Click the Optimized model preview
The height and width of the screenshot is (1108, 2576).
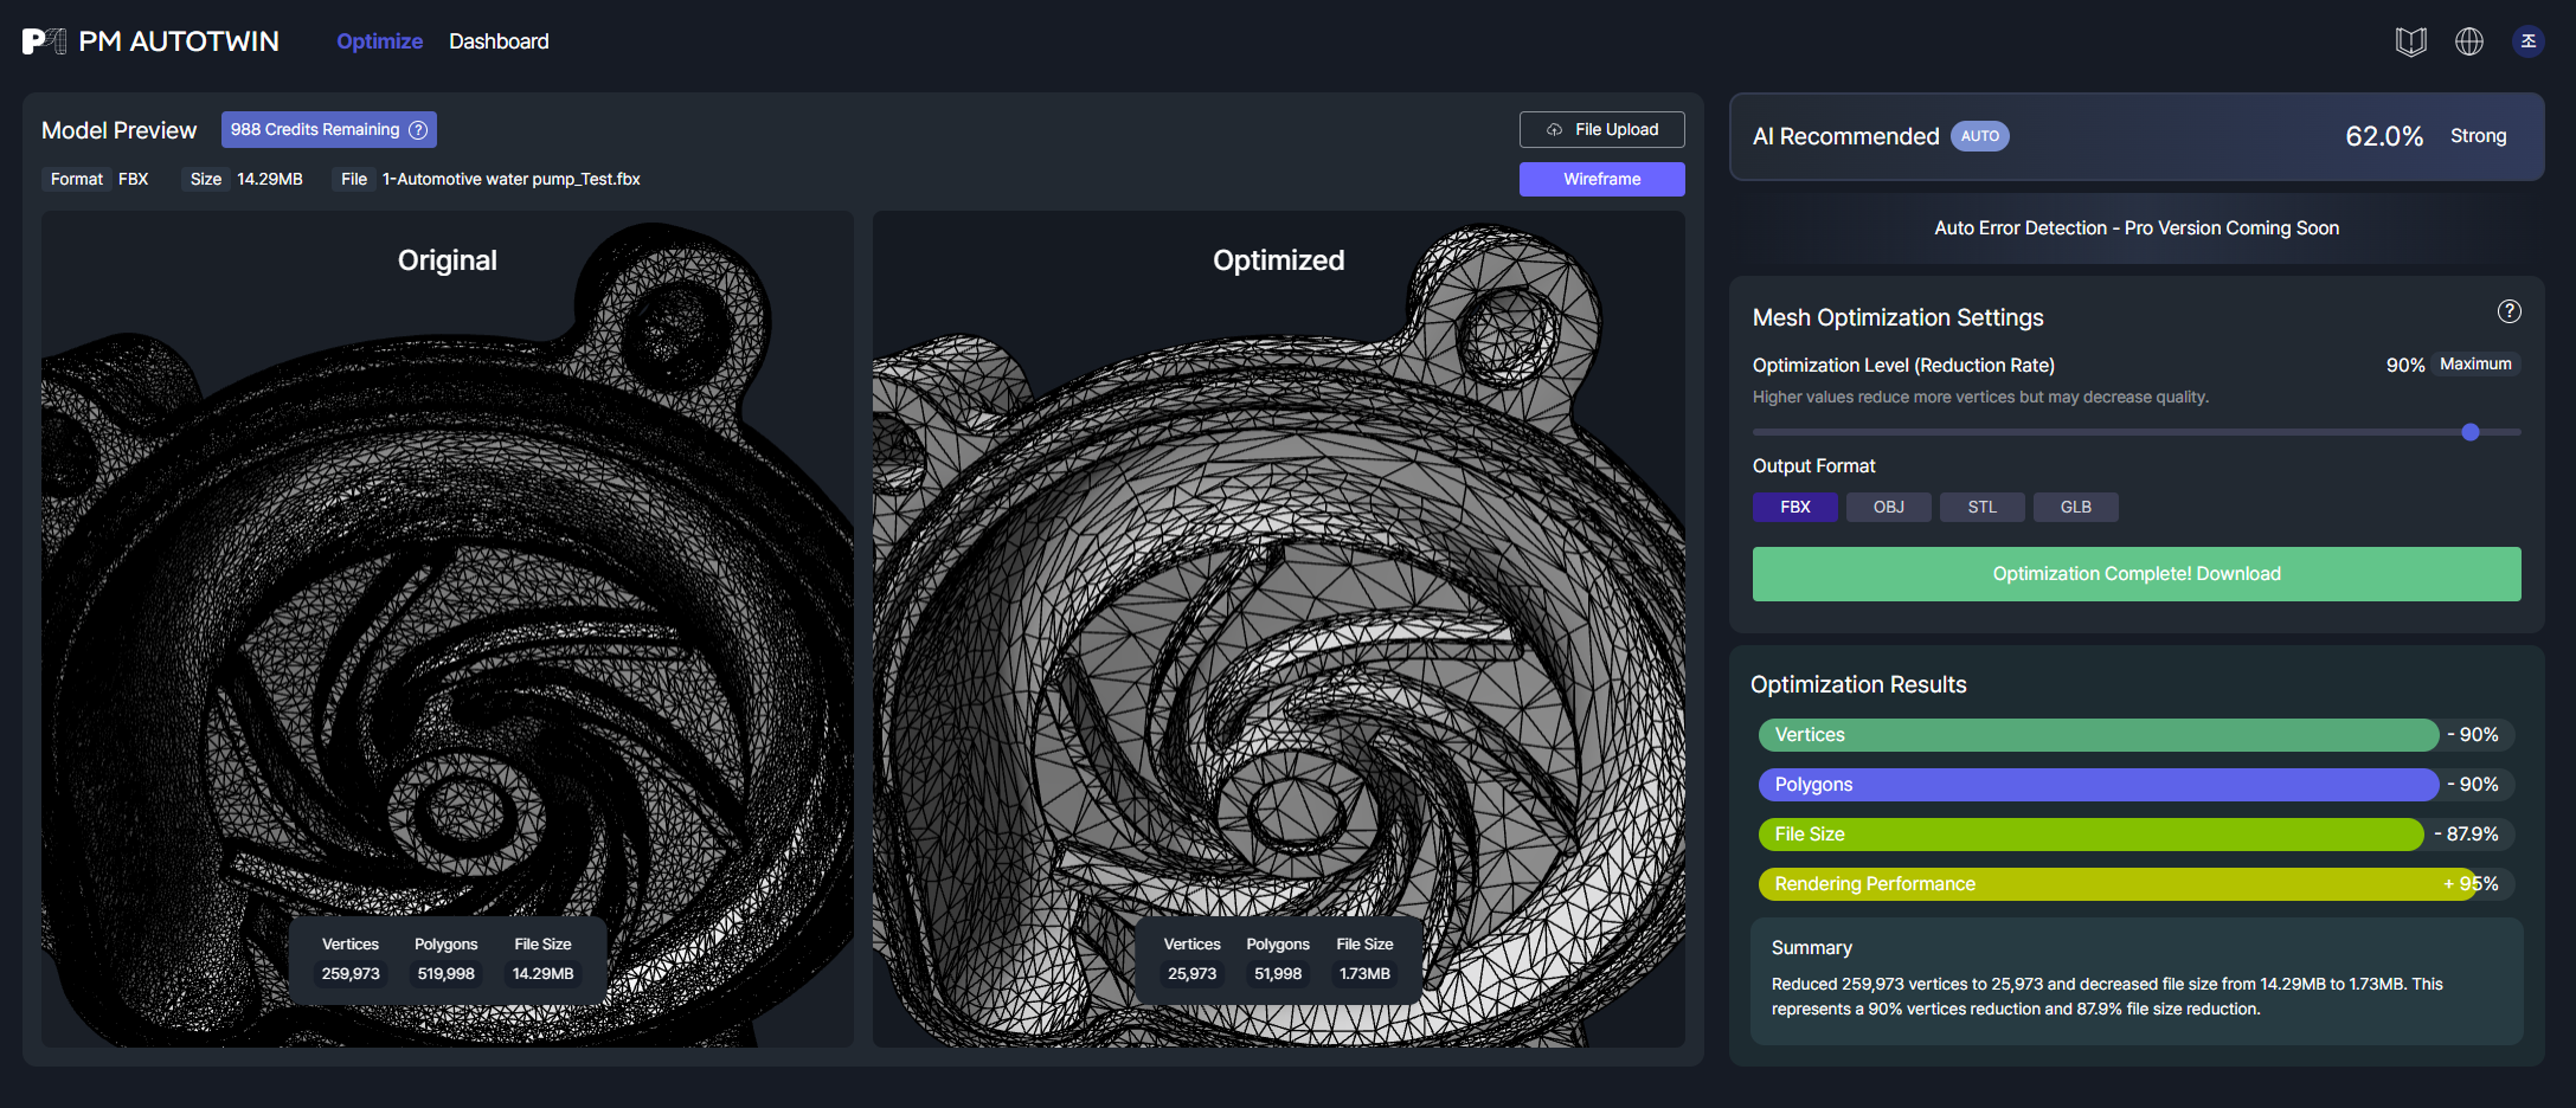pos(1278,629)
